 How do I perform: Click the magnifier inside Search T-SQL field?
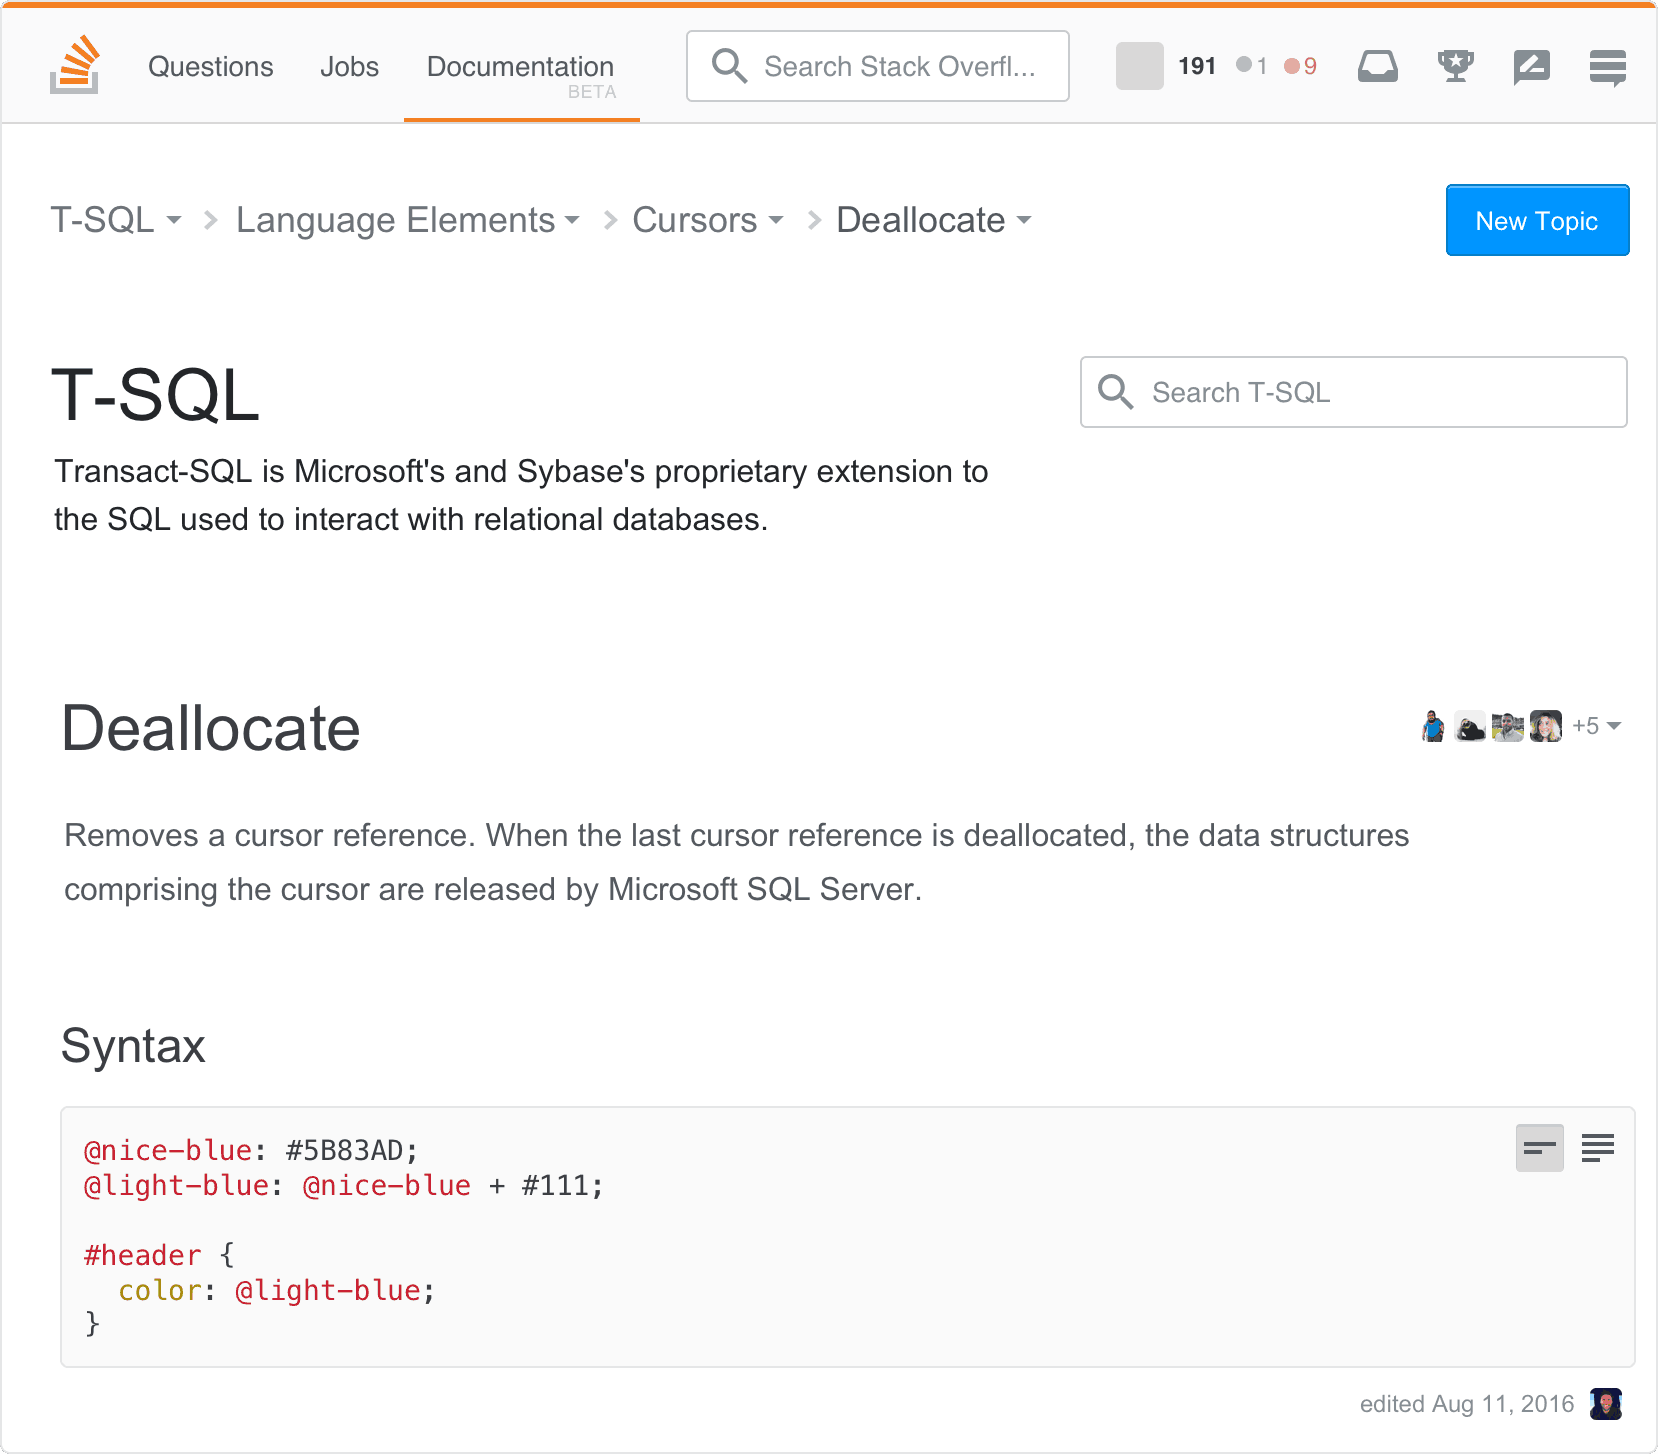tap(1117, 392)
